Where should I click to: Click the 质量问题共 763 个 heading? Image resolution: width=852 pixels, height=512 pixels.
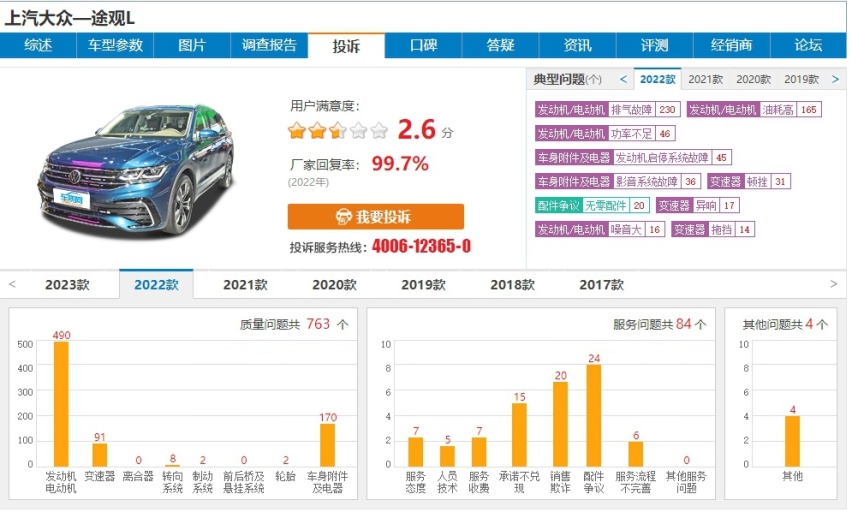click(294, 324)
